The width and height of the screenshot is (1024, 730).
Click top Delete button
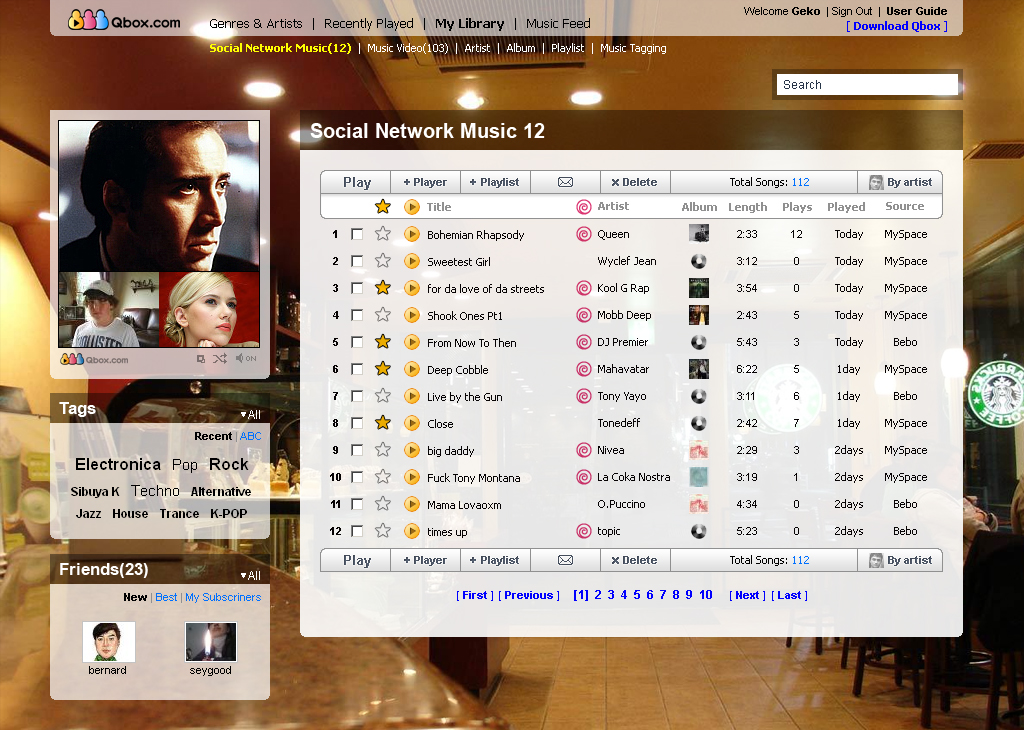635,182
